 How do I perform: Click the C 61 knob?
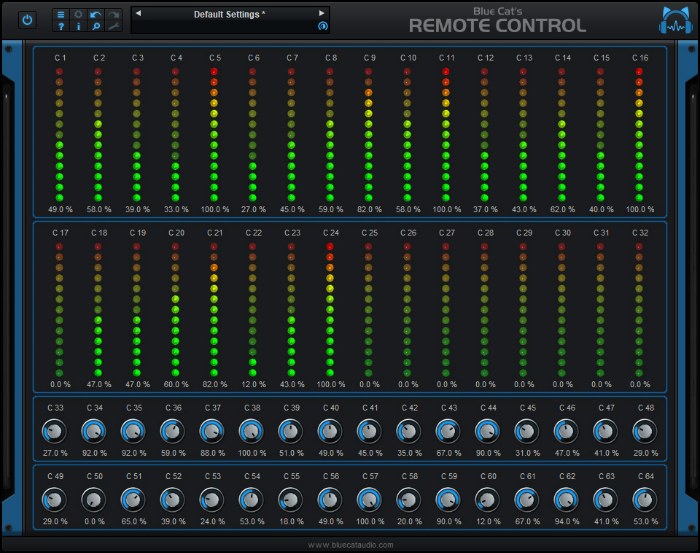point(527,500)
